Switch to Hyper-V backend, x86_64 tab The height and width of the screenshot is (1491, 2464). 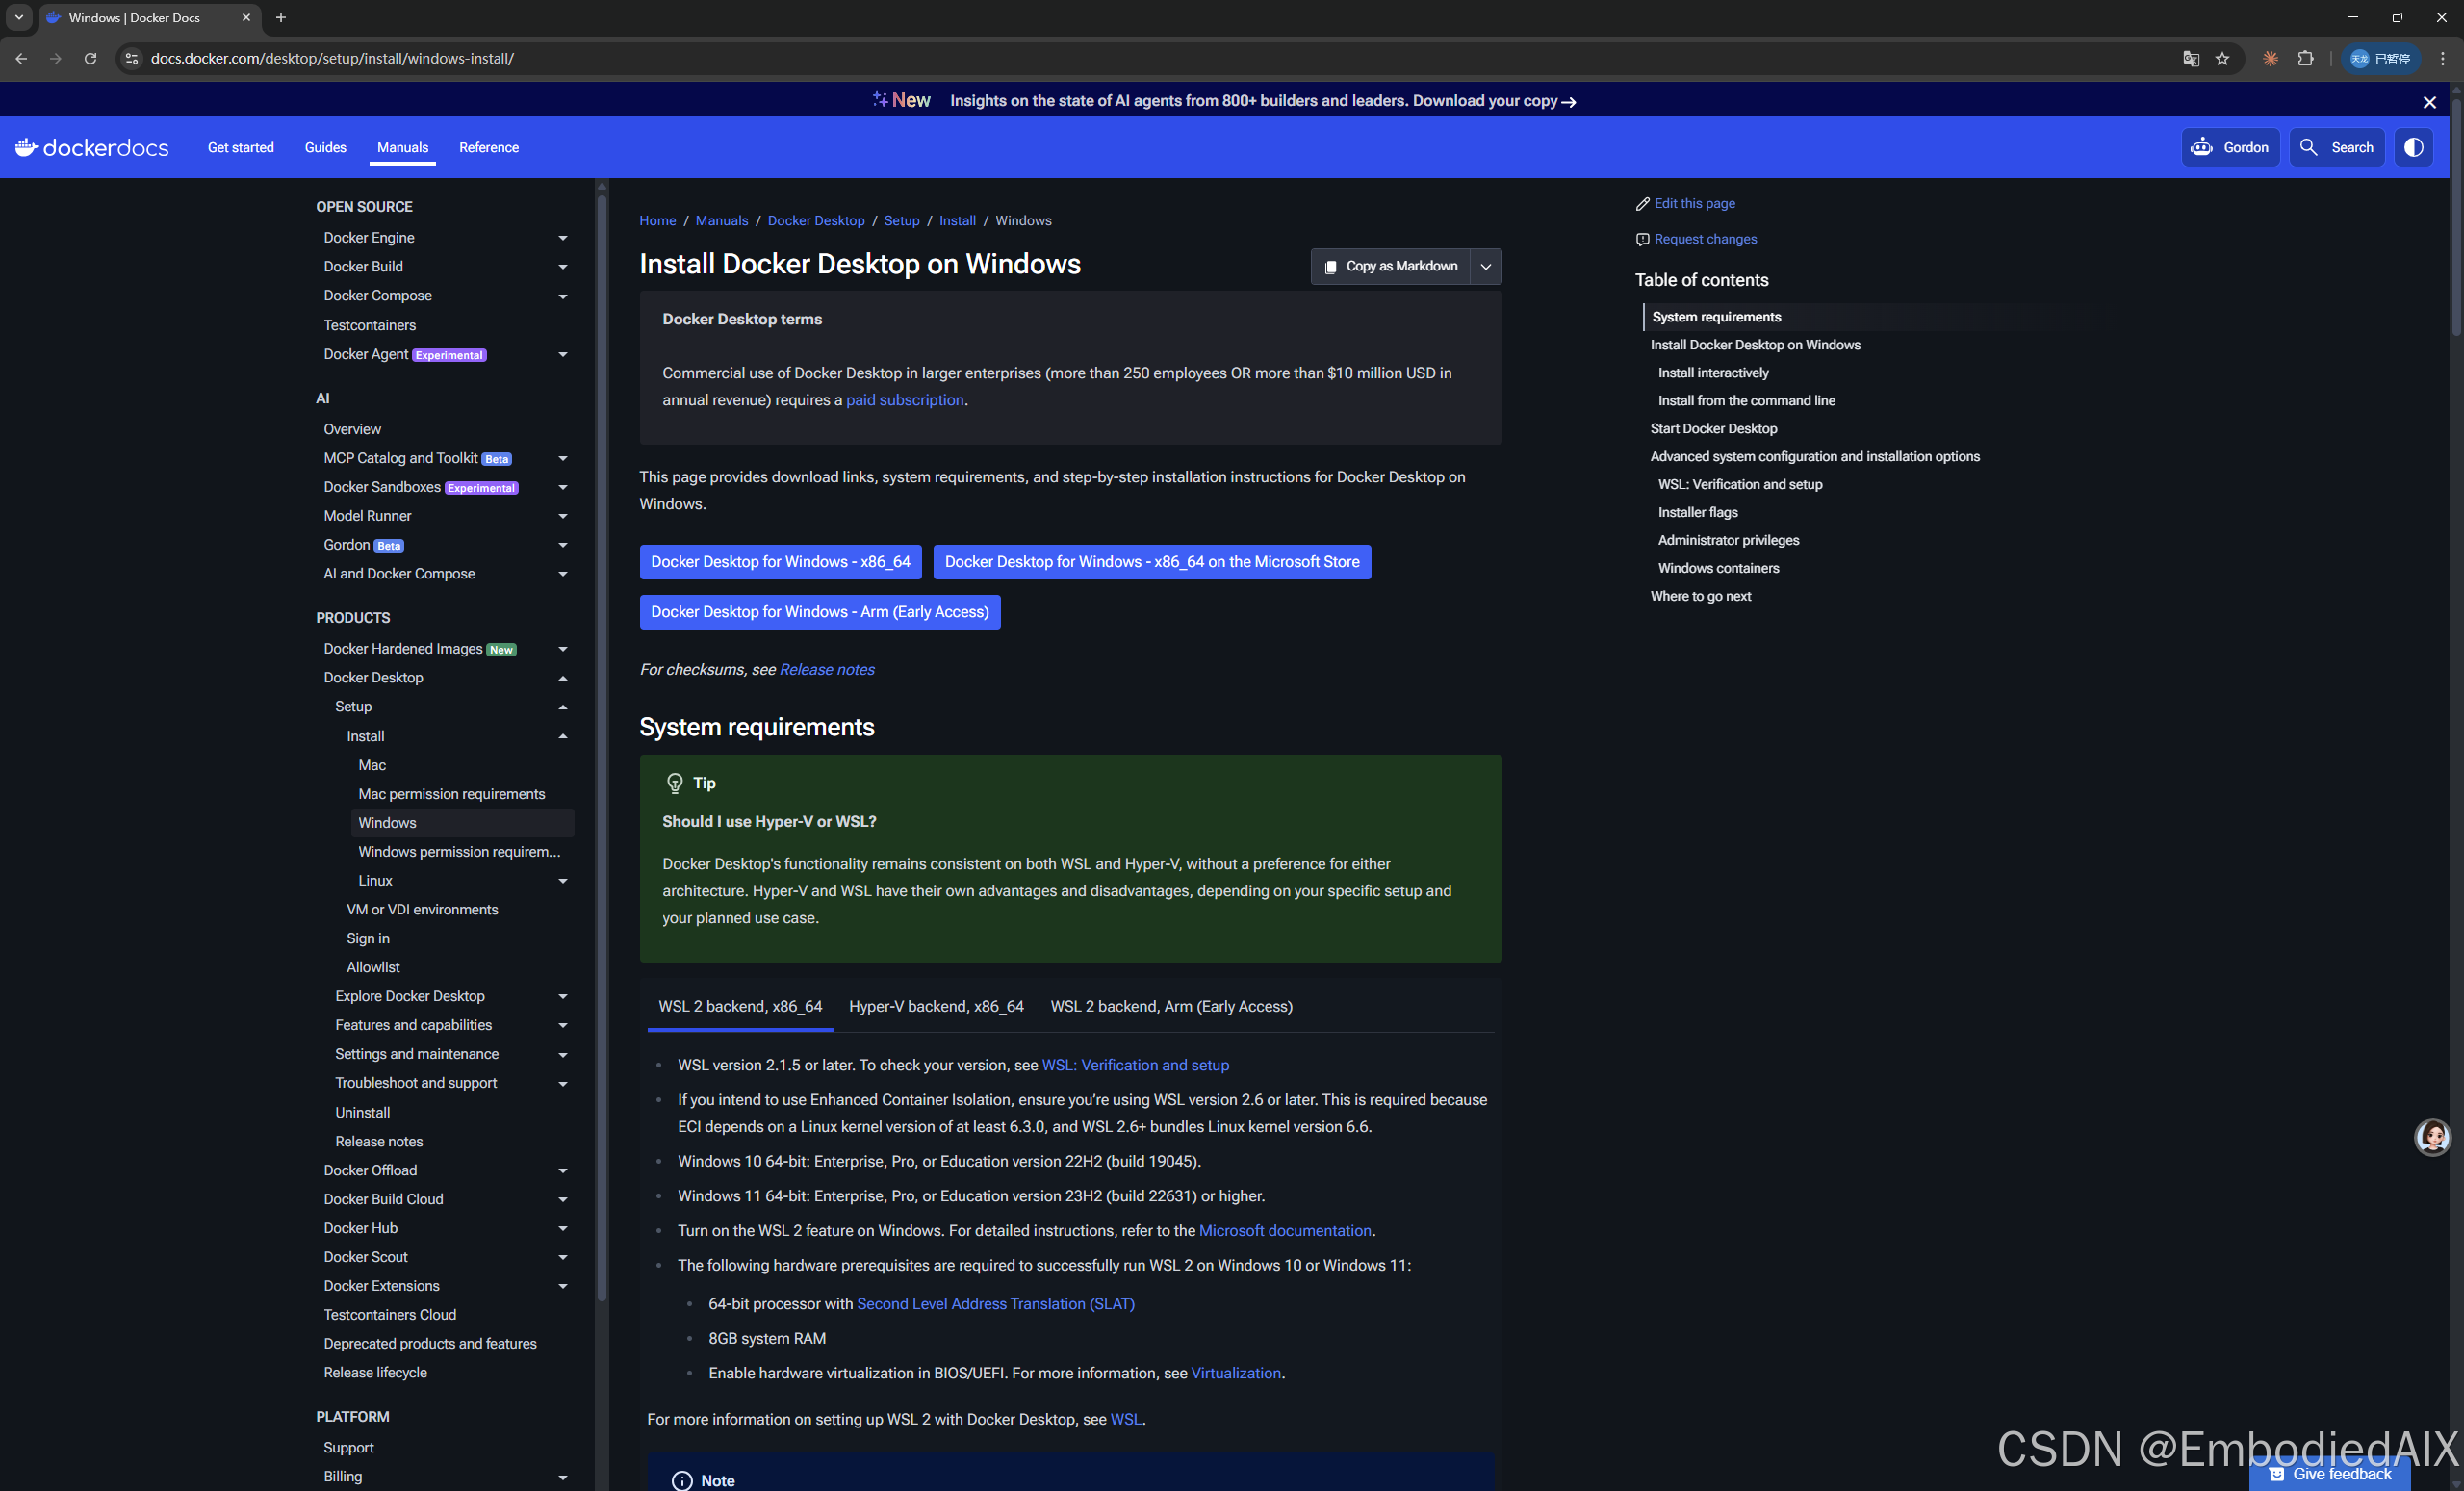click(936, 1006)
